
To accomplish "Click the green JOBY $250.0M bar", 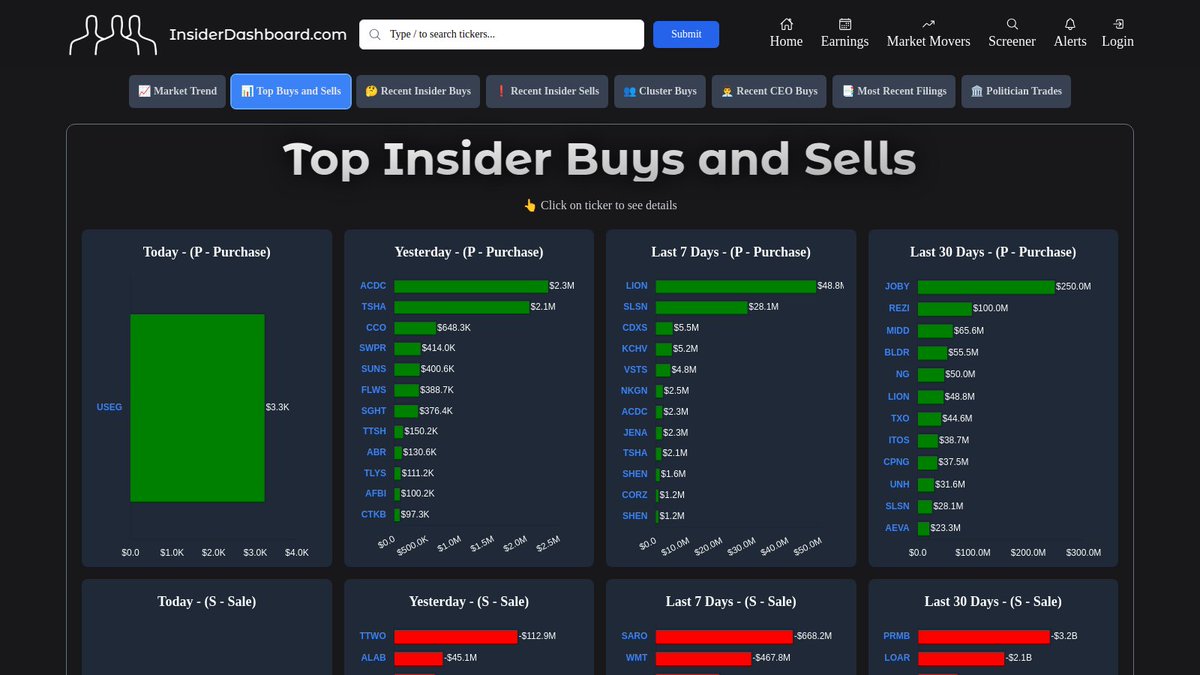I will [x=986, y=286].
